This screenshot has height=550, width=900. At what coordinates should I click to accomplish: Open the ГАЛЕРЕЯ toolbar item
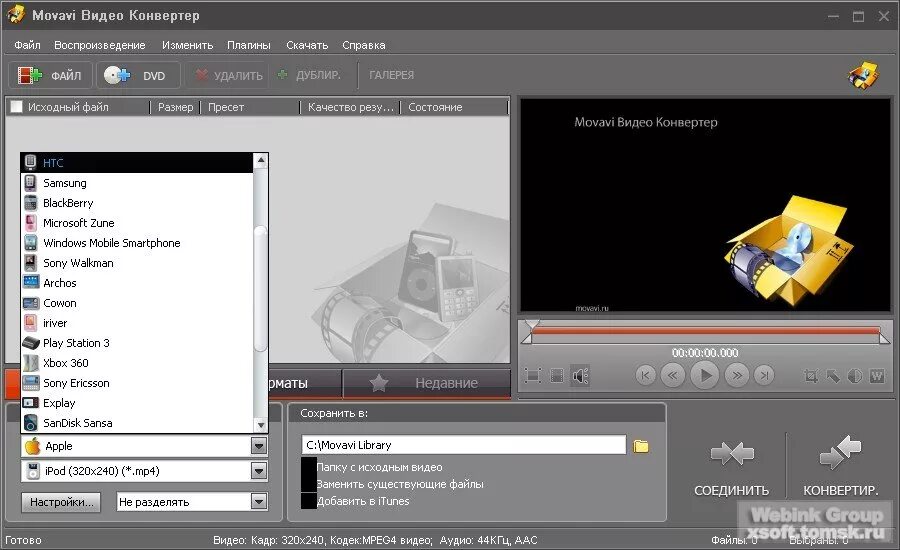(x=391, y=75)
